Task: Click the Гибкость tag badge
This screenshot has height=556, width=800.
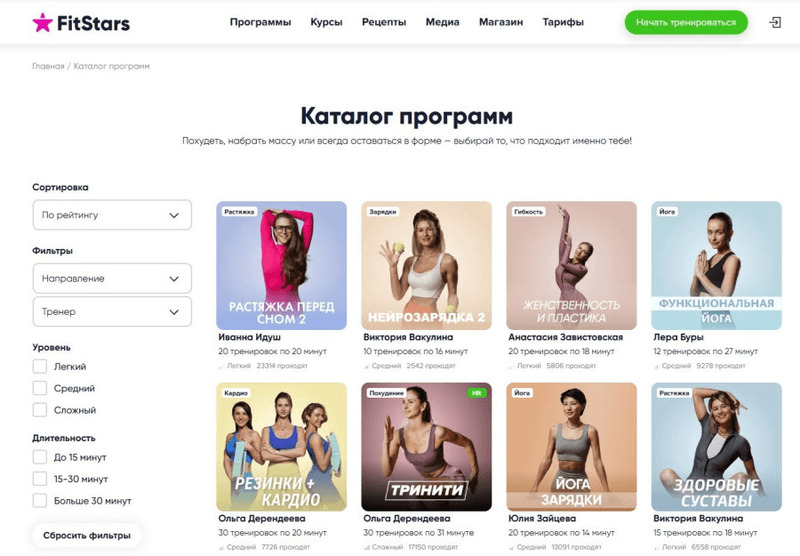Action: click(x=529, y=212)
